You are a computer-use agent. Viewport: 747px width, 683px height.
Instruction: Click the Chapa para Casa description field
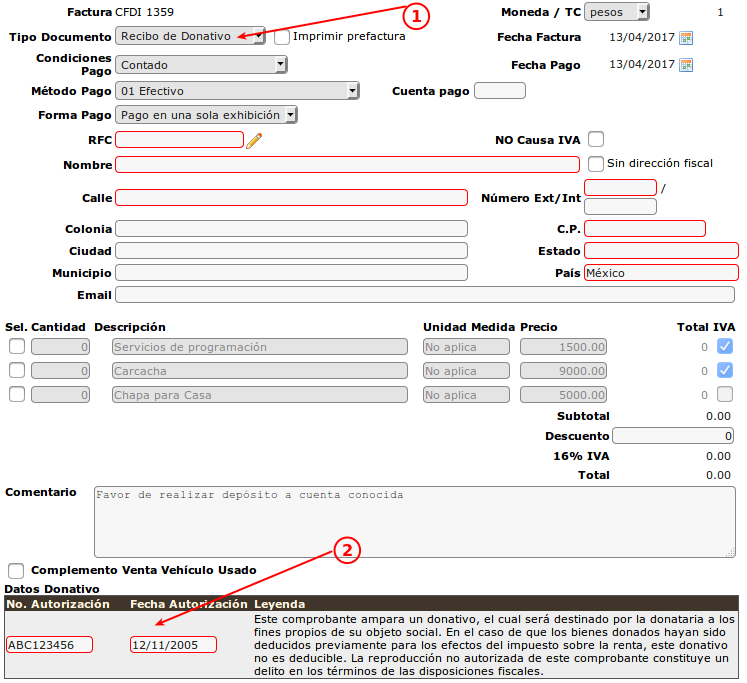tap(260, 394)
